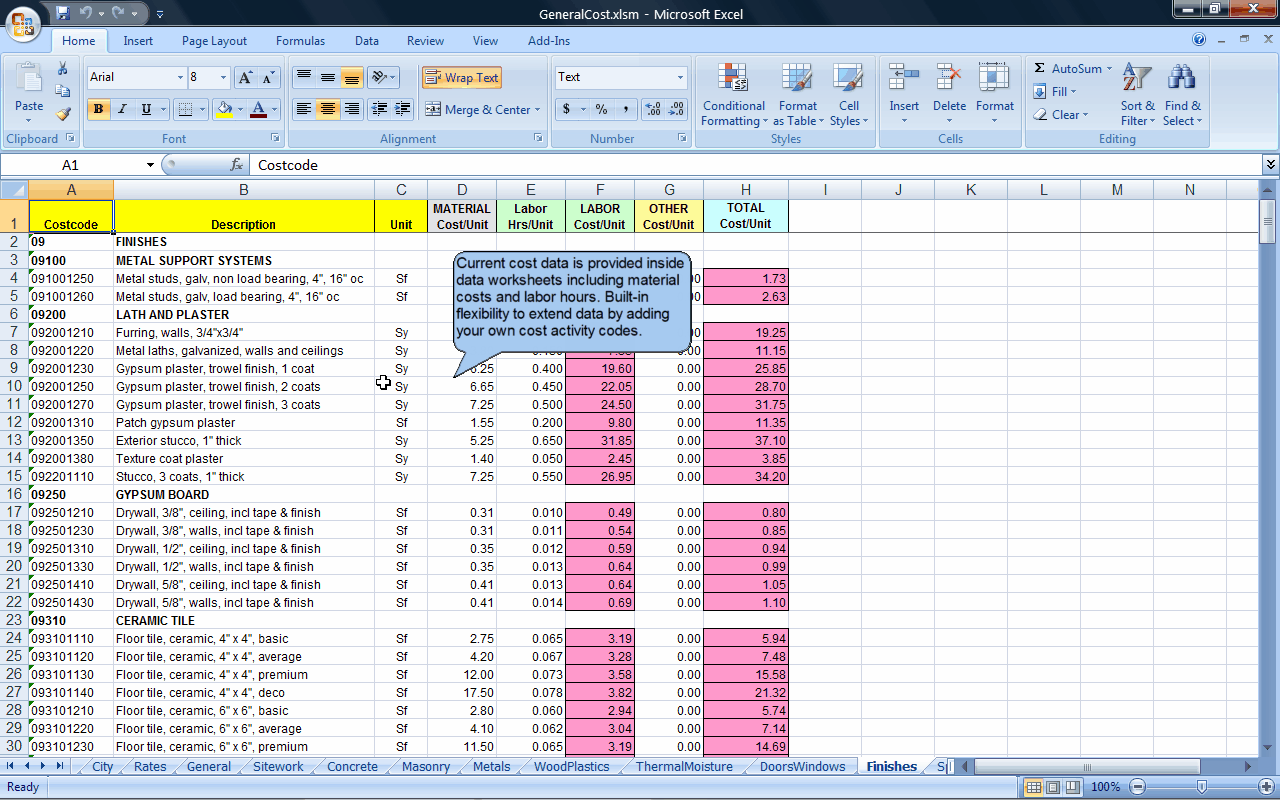1280x800 pixels.
Task: Open the number format dropdown showing Text
Action: 680,77
